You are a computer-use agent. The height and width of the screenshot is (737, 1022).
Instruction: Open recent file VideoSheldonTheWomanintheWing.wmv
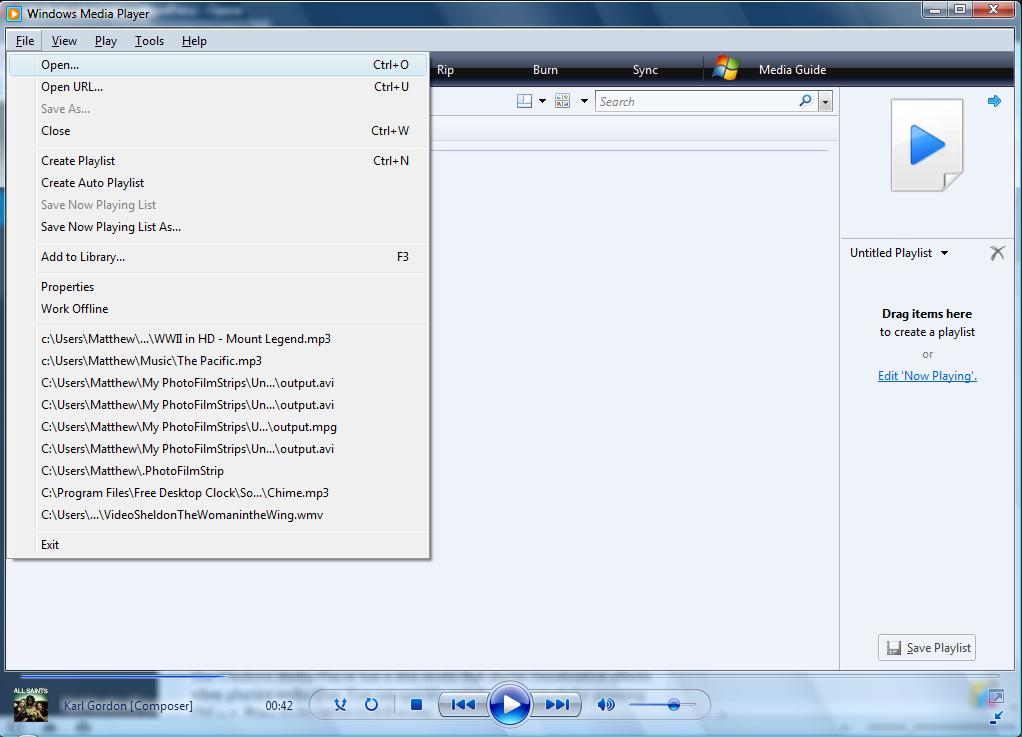218,515
